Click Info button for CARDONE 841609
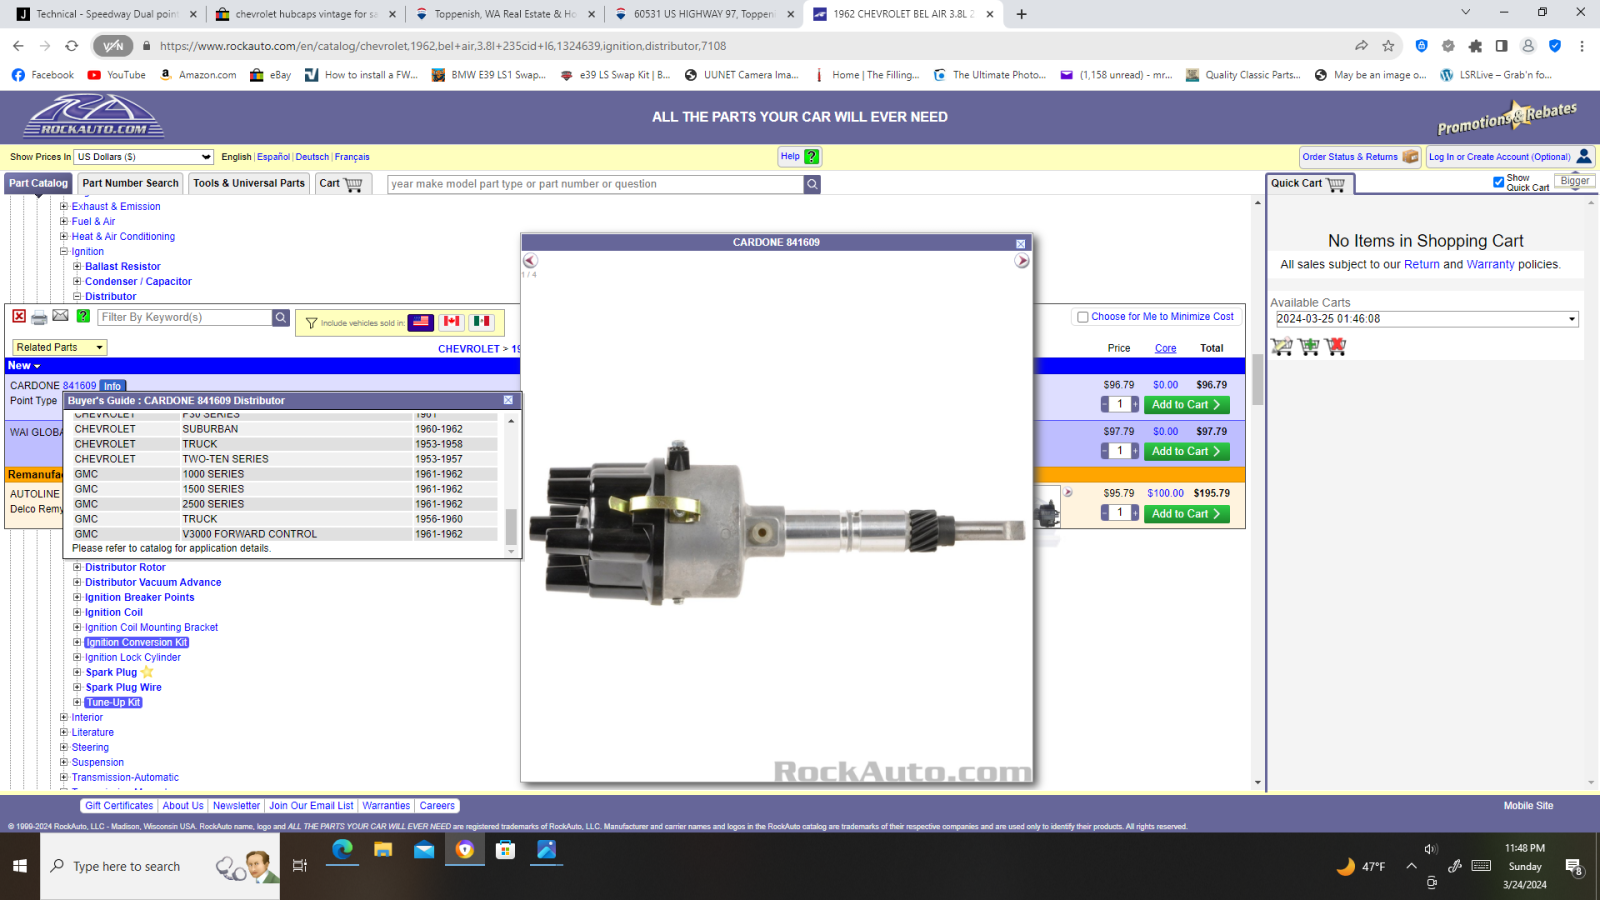The width and height of the screenshot is (1600, 900). 113,386
